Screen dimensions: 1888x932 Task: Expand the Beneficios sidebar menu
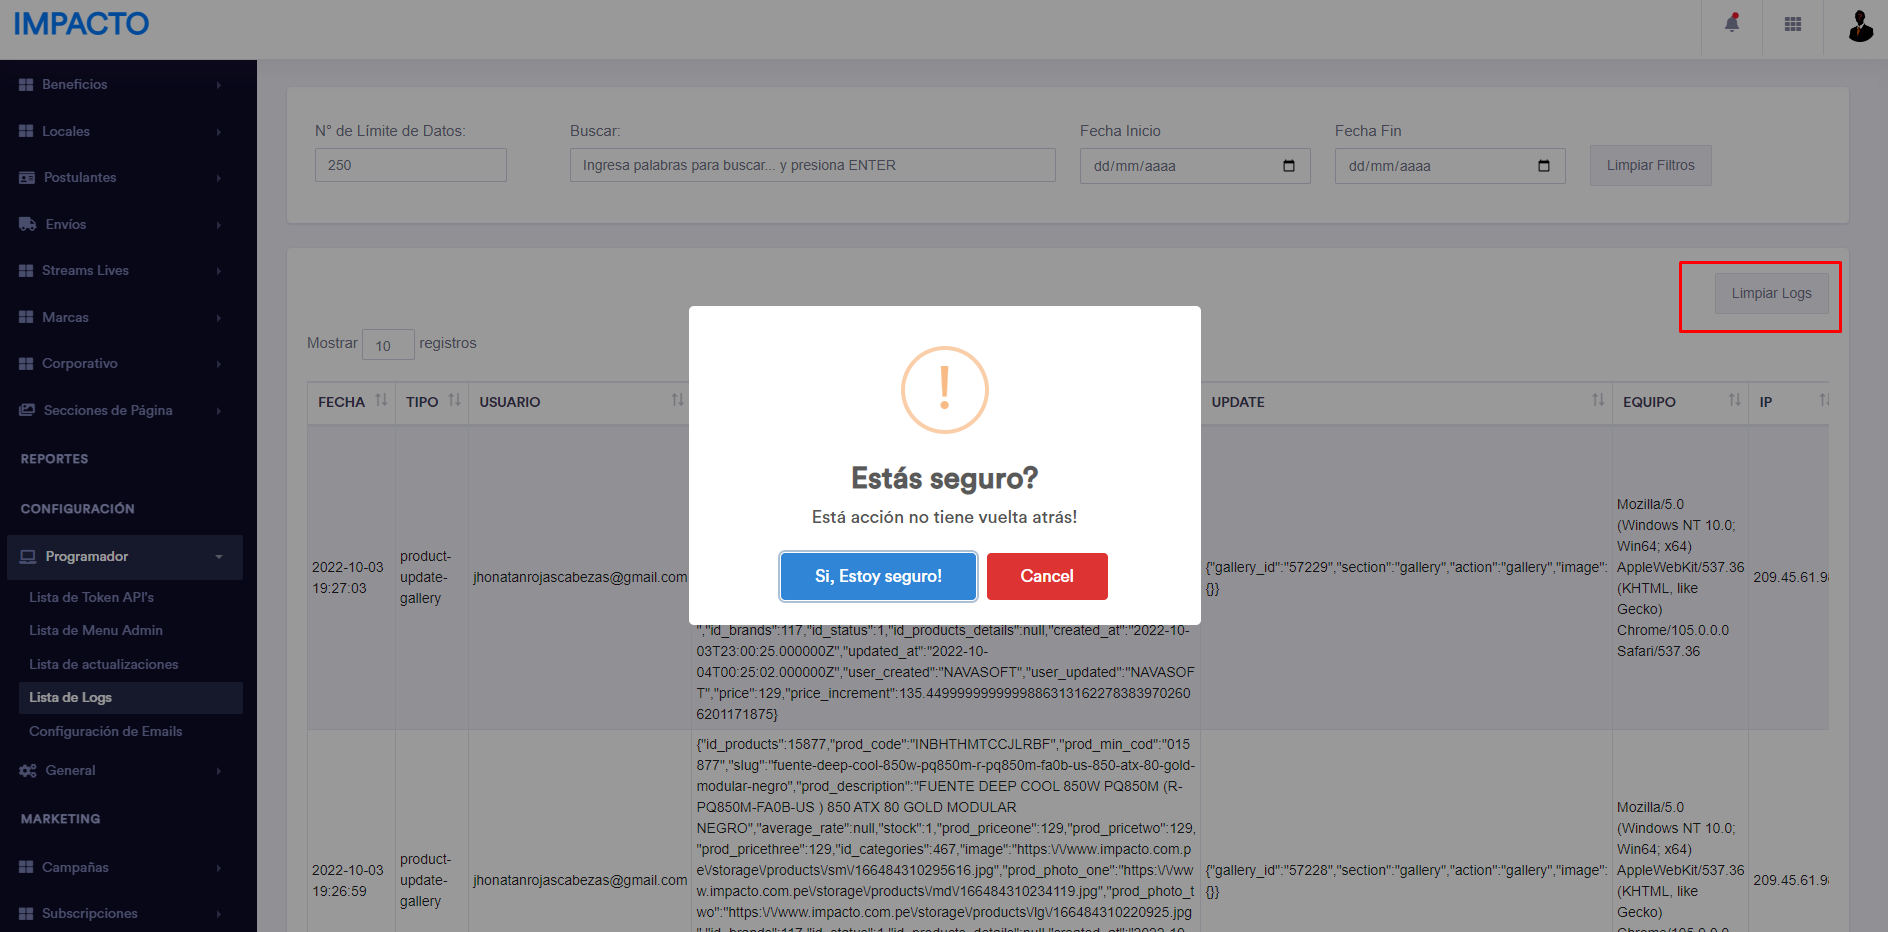pos(120,85)
